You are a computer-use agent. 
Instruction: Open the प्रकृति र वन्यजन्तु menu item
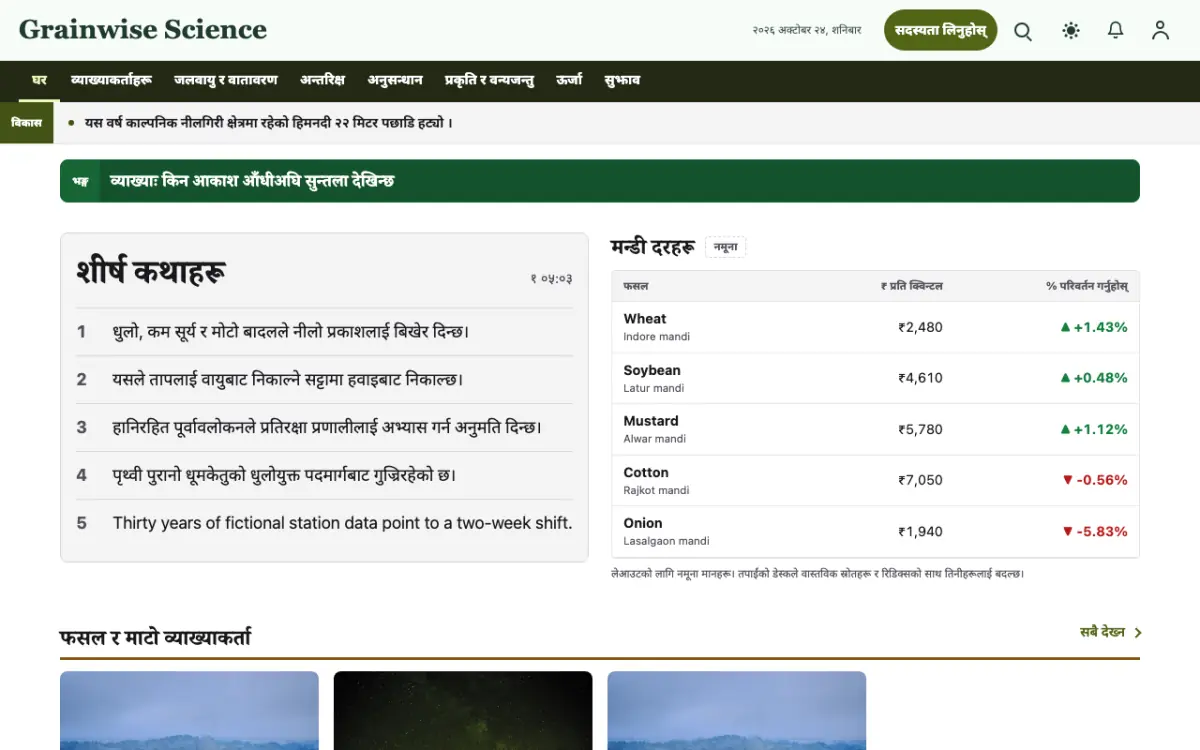(489, 80)
